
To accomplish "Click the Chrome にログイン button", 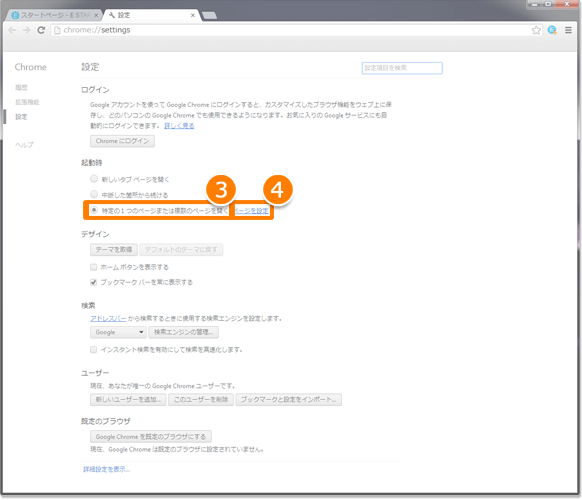I will coord(122,141).
